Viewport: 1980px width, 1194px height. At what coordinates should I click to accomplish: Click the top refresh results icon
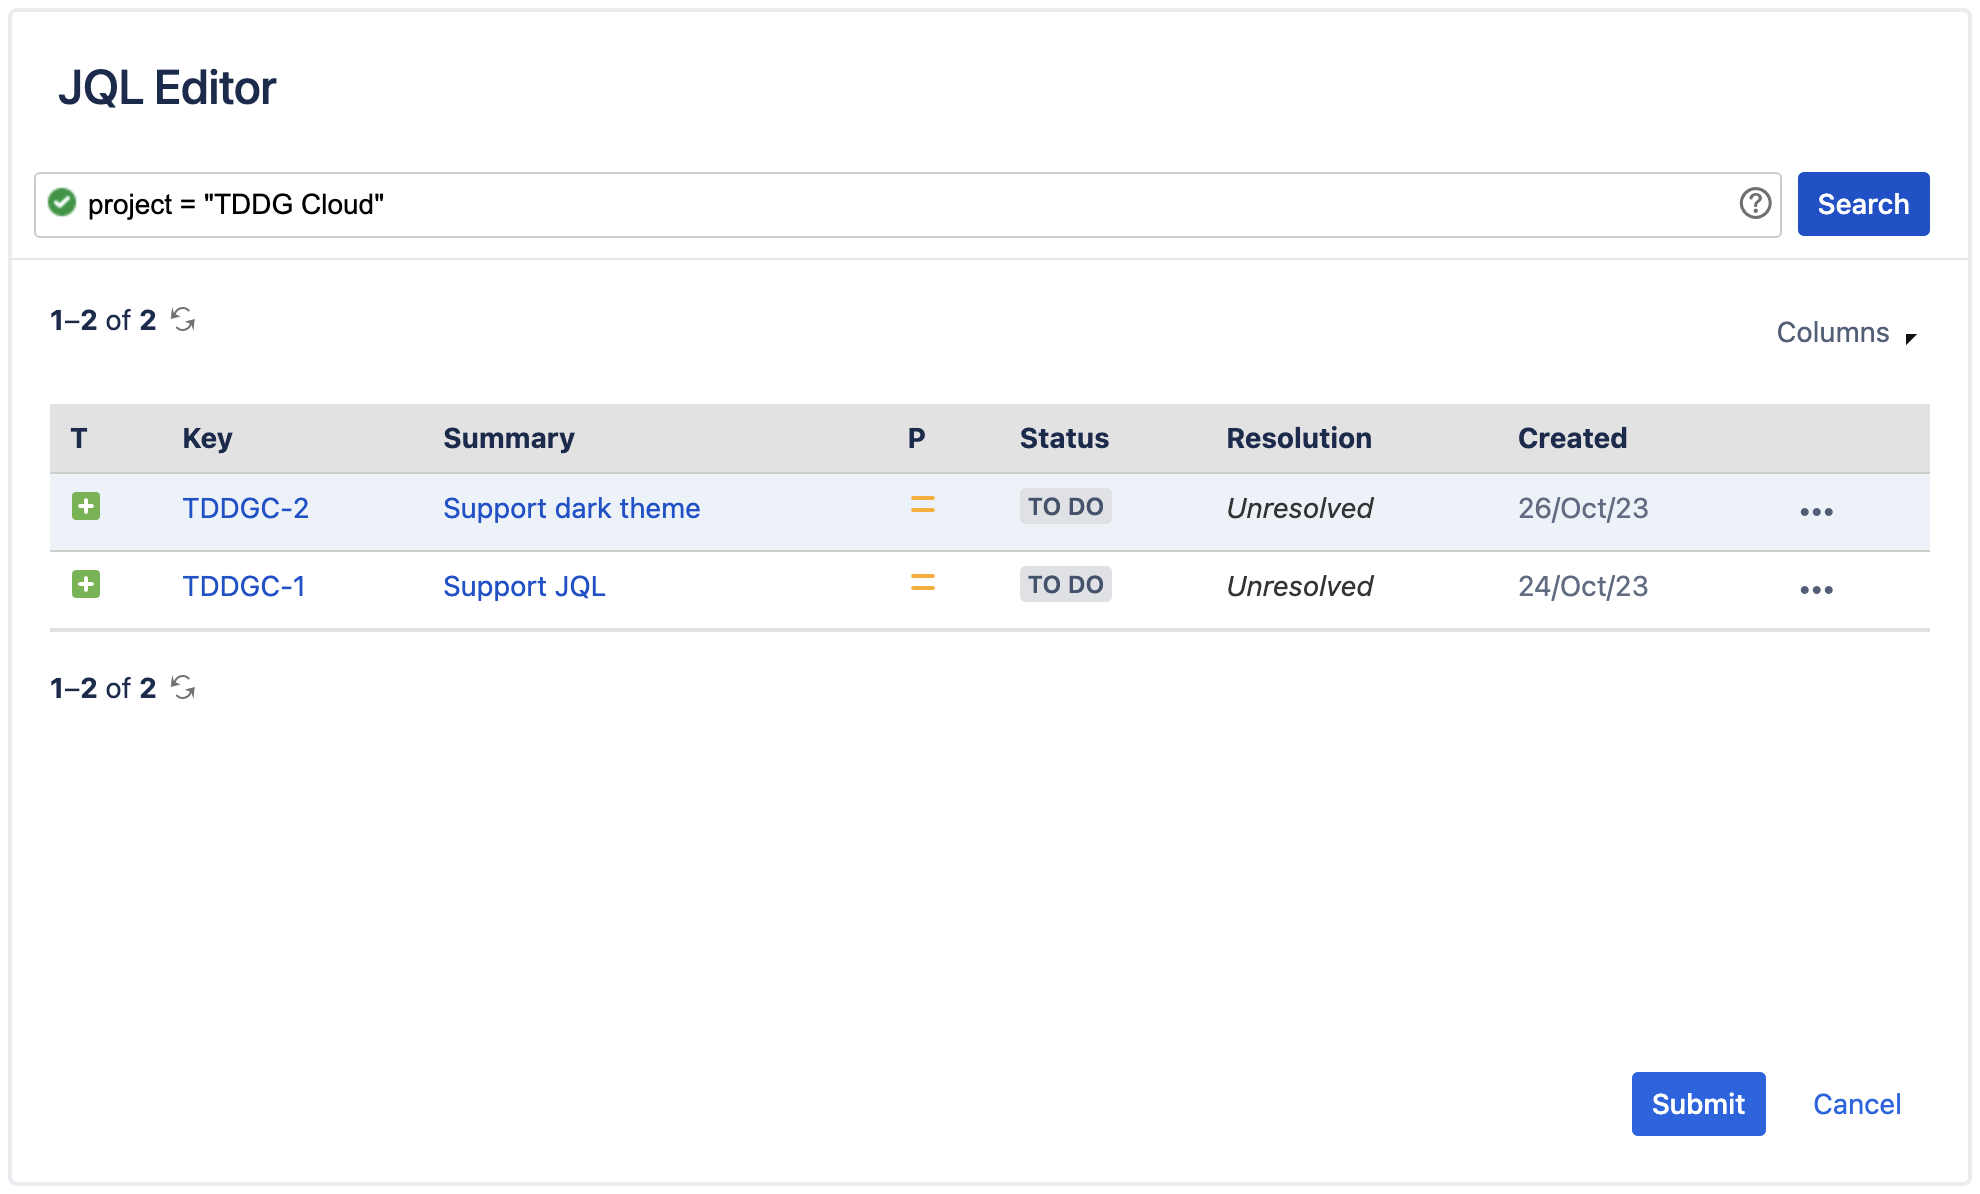pos(183,320)
